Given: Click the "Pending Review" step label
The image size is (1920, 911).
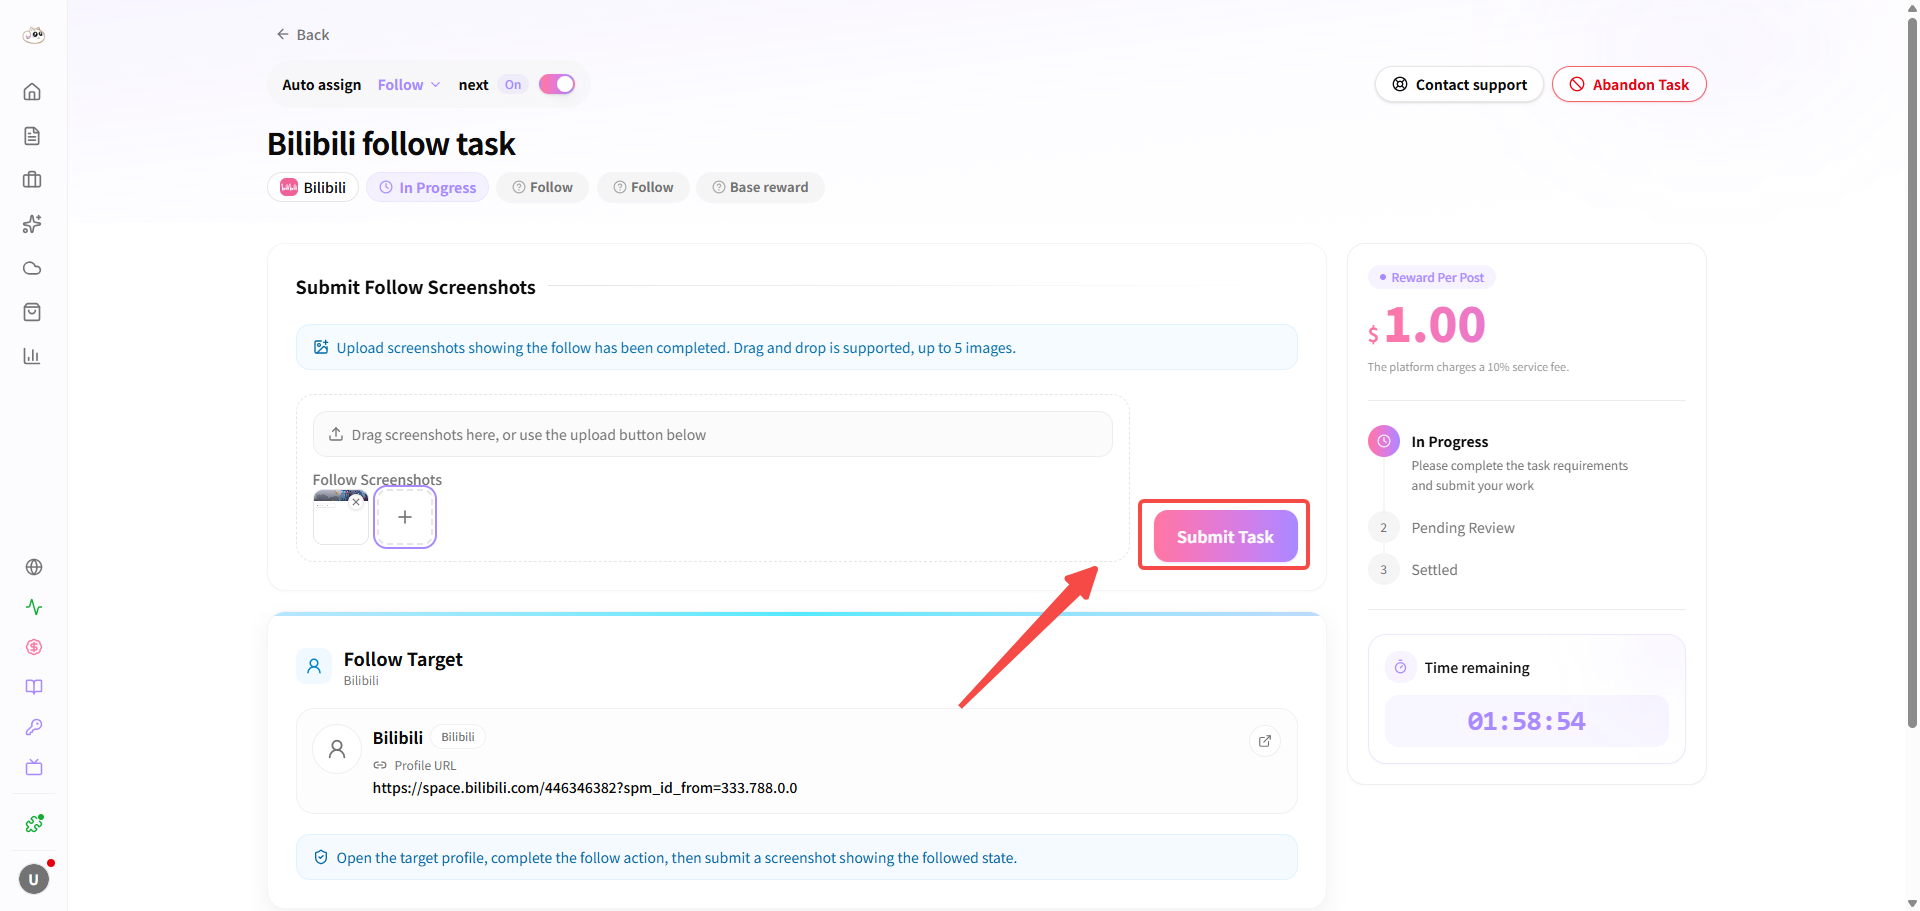Looking at the screenshot, I should 1463,528.
